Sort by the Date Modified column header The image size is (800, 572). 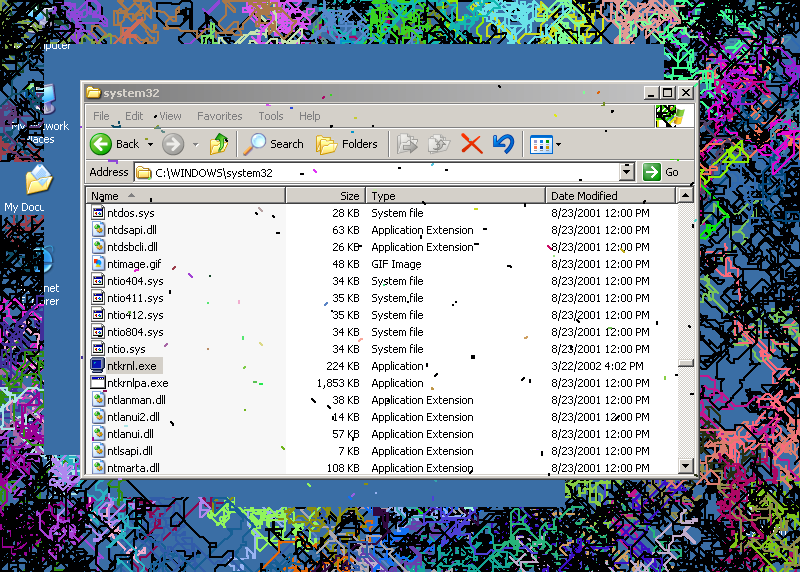coord(611,195)
